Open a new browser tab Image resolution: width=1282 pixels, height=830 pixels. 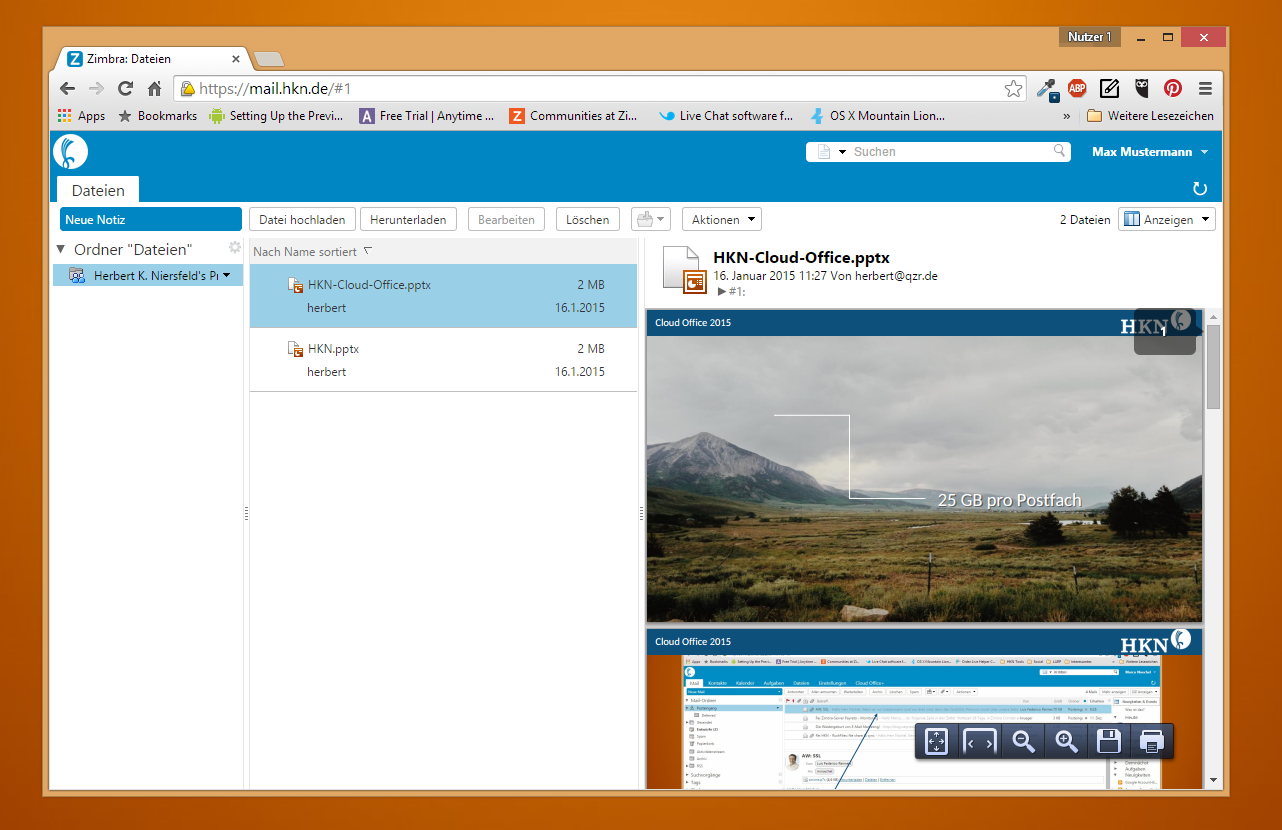(x=269, y=59)
